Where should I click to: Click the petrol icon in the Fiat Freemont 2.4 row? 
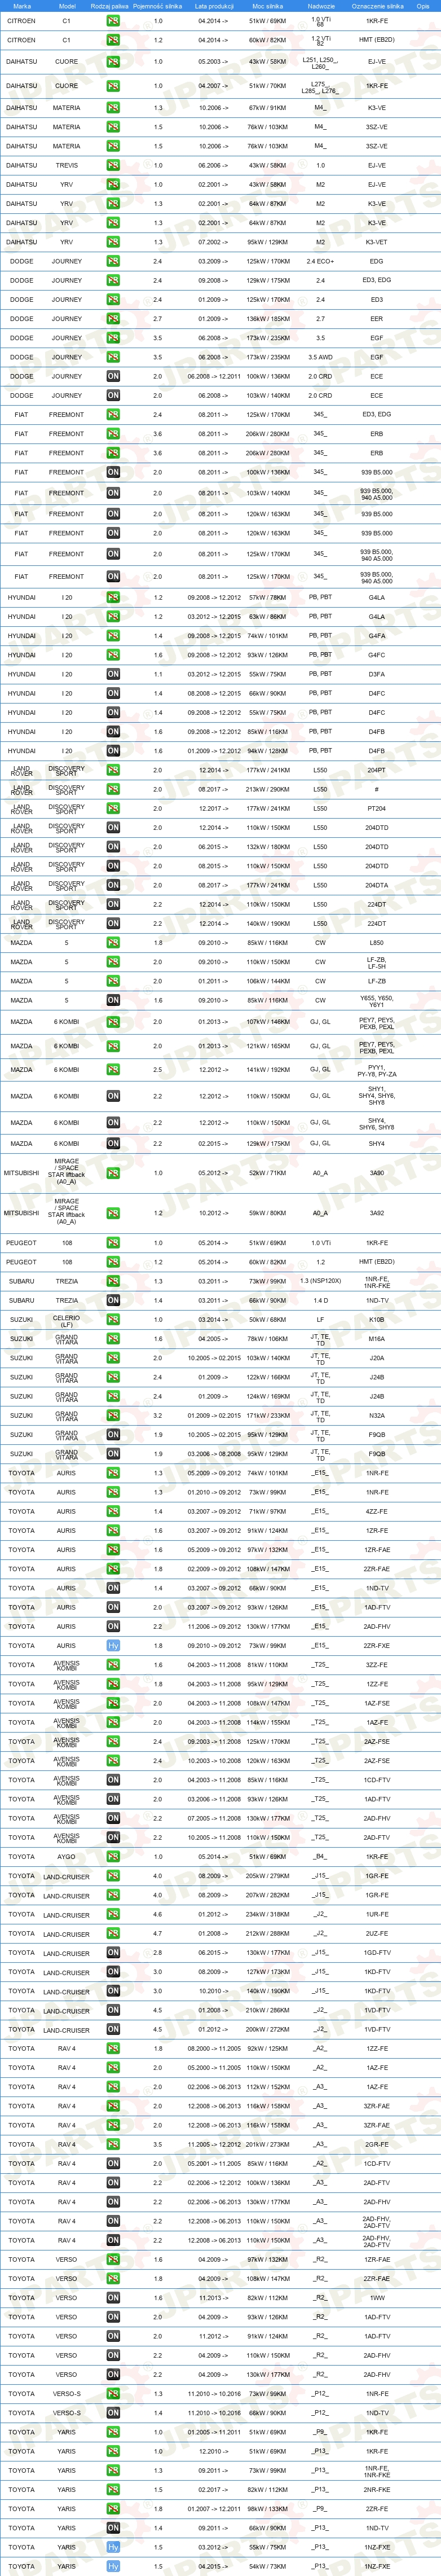tap(113, 414)
